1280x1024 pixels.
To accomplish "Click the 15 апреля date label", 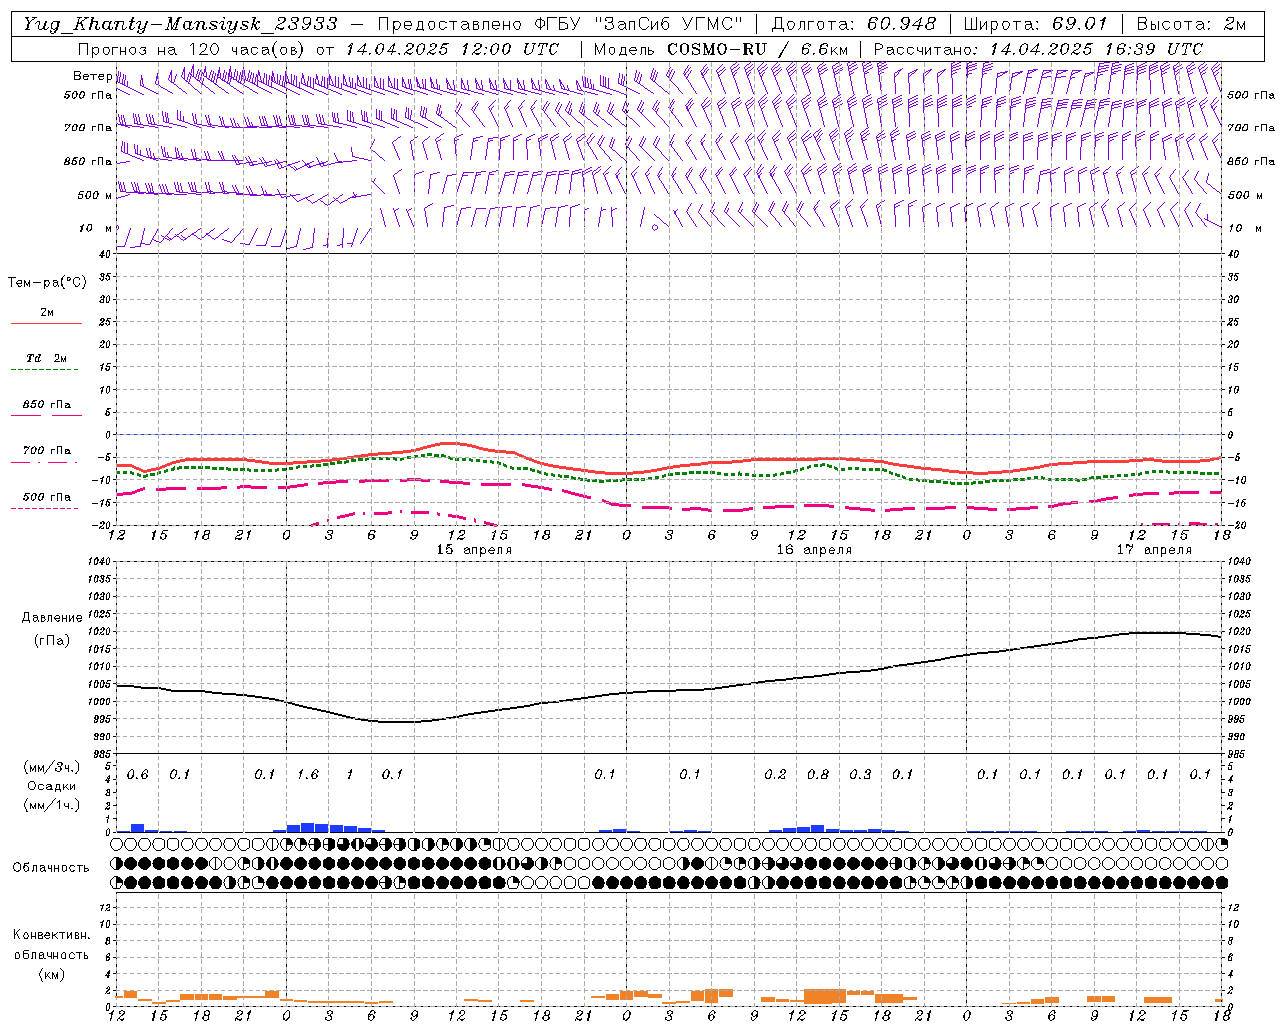I will coord(474,550).
